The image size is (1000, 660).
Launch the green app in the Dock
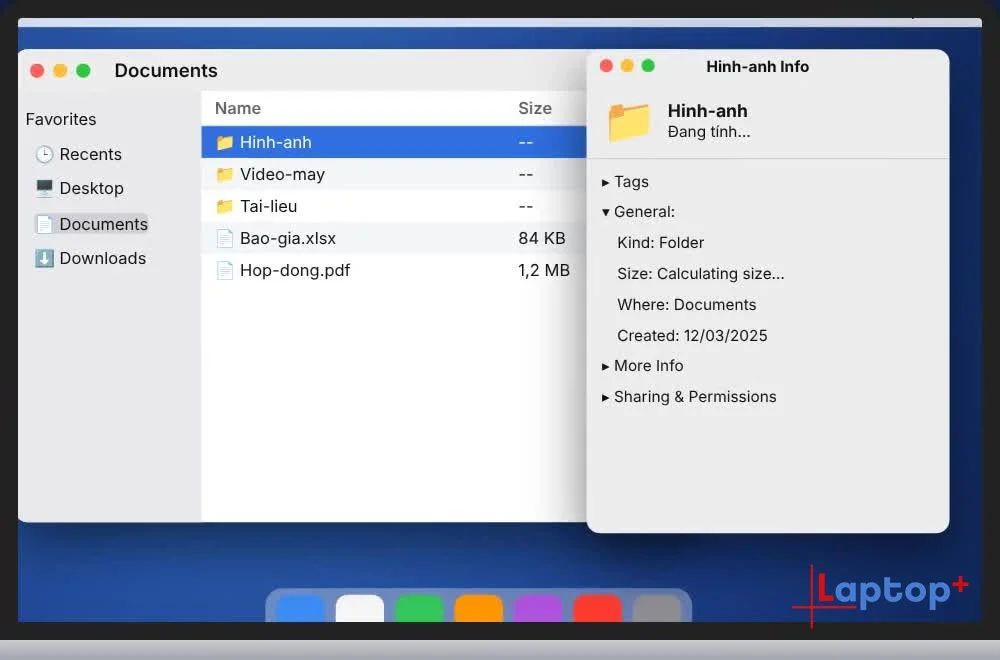coord(419,608)
